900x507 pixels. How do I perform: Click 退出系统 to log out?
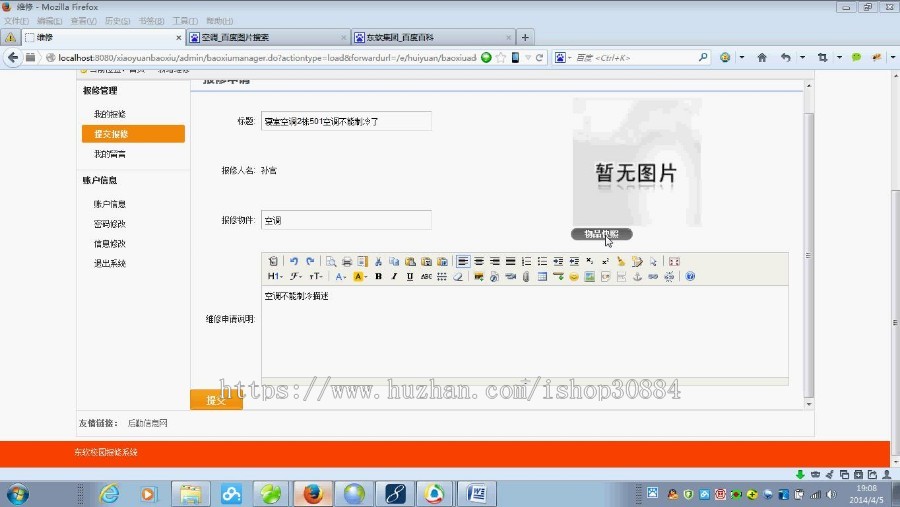110,264
